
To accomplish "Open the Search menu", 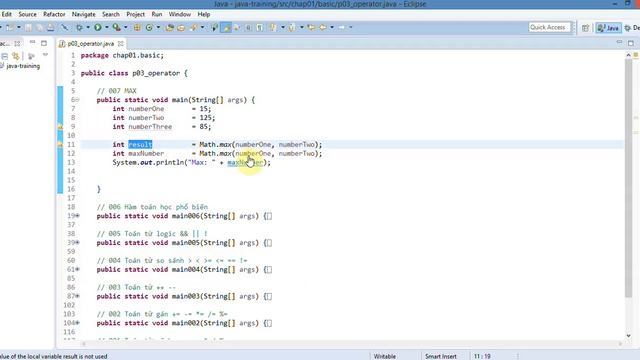I will click(x=111, y=14).
